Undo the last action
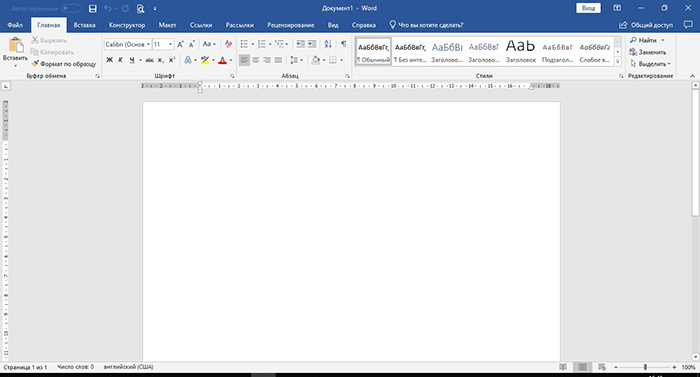 tap(108, 8)
